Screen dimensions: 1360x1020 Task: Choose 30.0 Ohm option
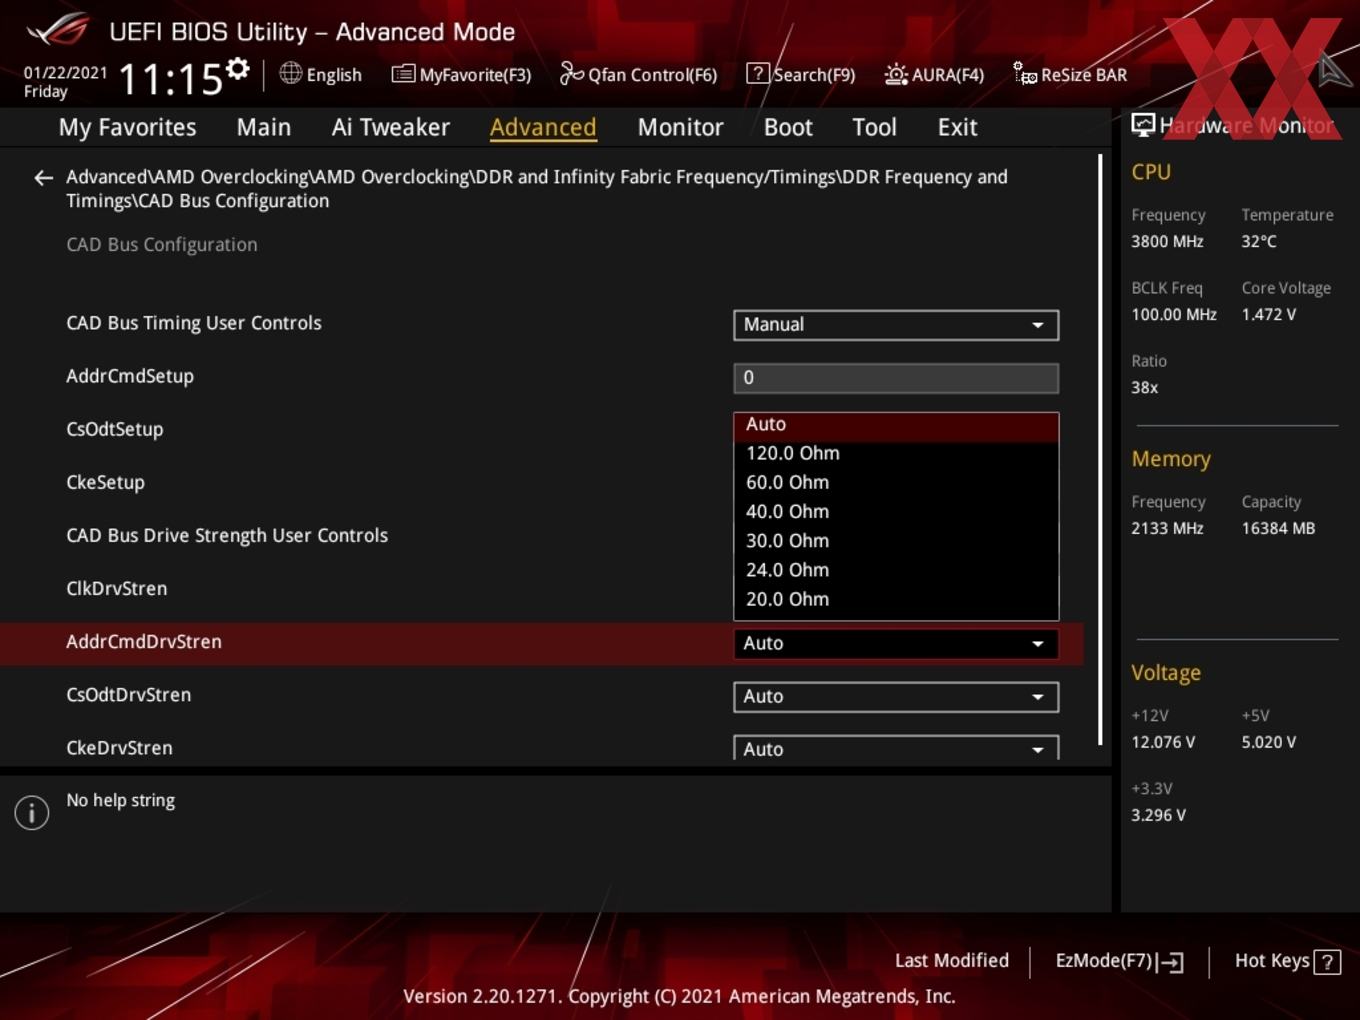coord(896,541)
